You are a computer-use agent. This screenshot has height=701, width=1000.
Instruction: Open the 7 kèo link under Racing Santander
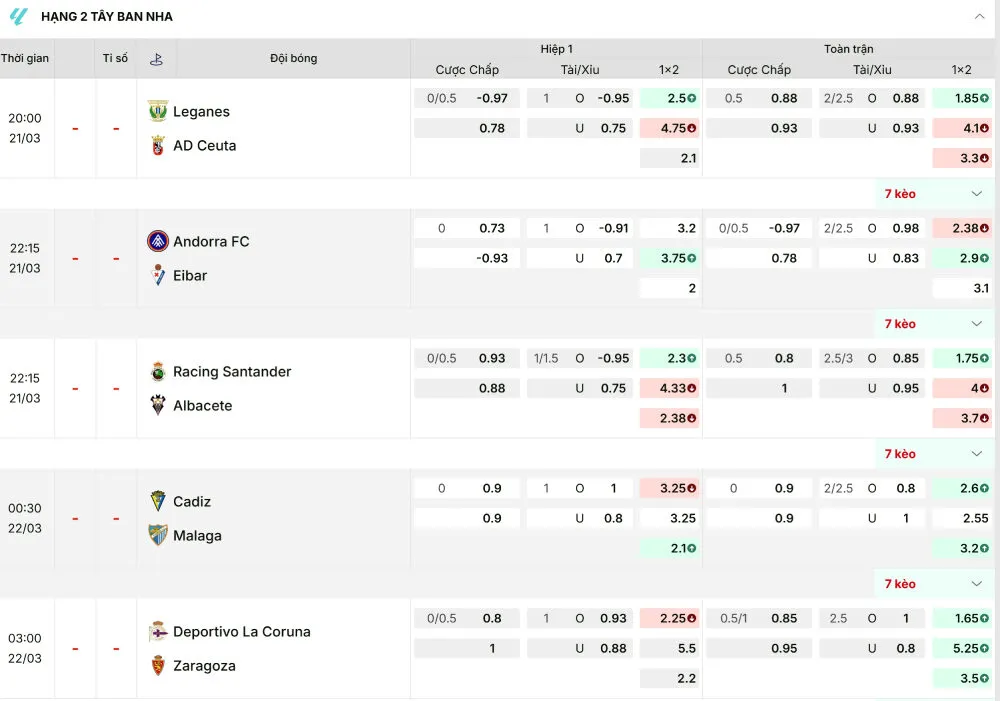click(x=900, y=454)
